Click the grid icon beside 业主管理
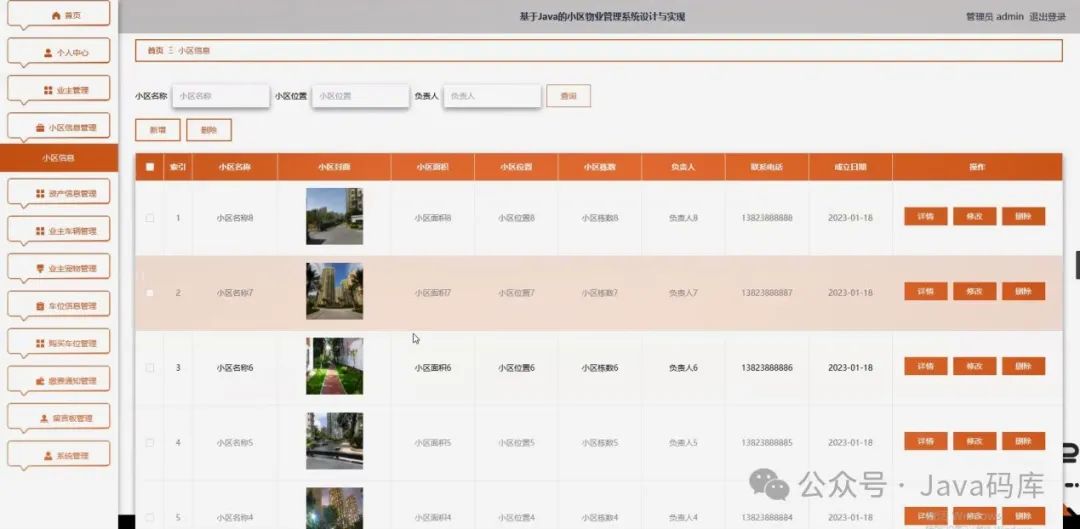Viewport: 1080px width, 529px height. point(48,90)
